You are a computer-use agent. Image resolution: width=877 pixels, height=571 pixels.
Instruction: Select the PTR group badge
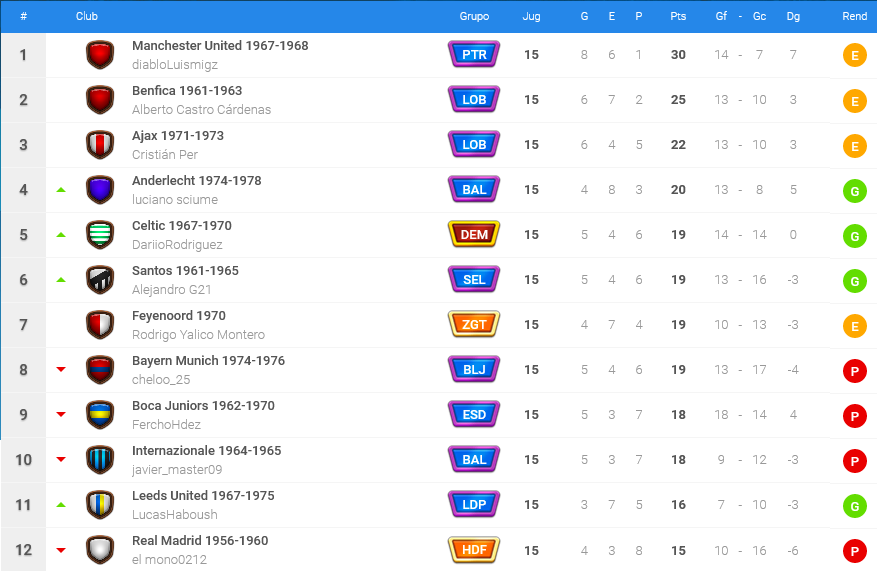coord(474,54)
